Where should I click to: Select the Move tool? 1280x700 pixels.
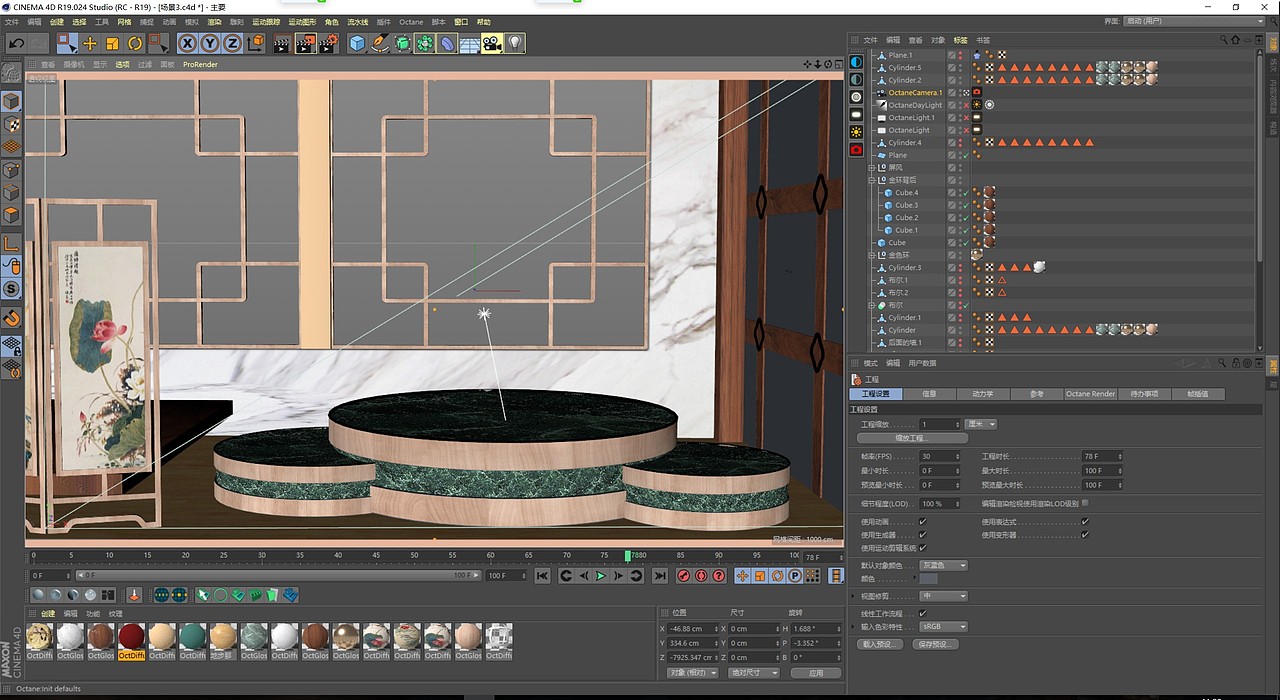click(x=90, y=43)
